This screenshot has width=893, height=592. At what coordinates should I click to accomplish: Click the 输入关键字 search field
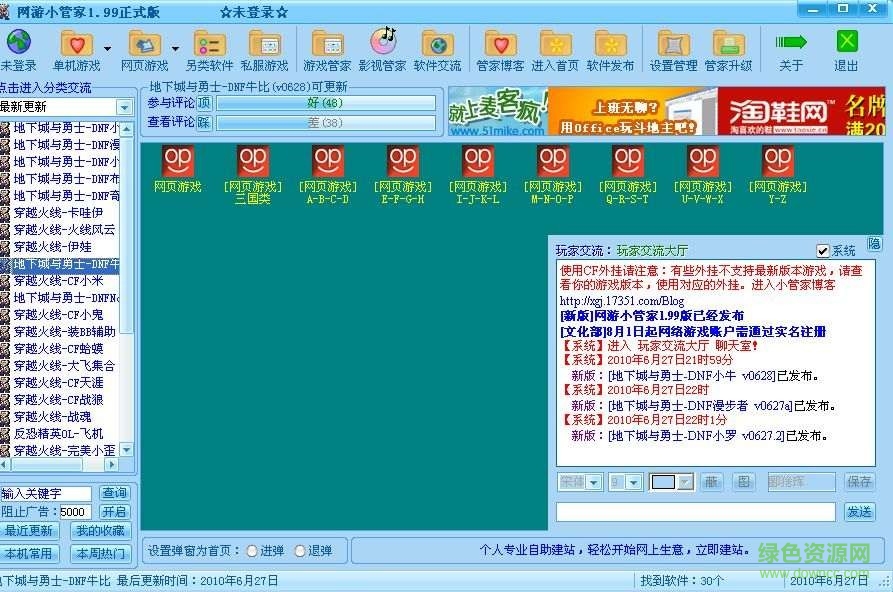click(x=46, y=493)
